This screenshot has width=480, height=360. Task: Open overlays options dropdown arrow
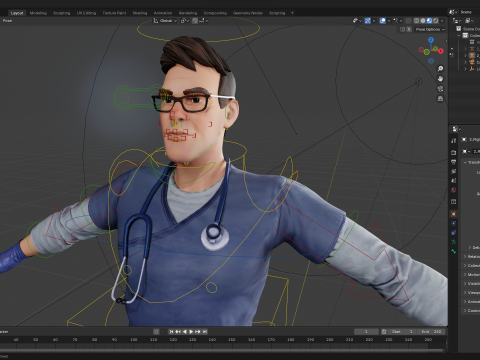coord(389,21)
